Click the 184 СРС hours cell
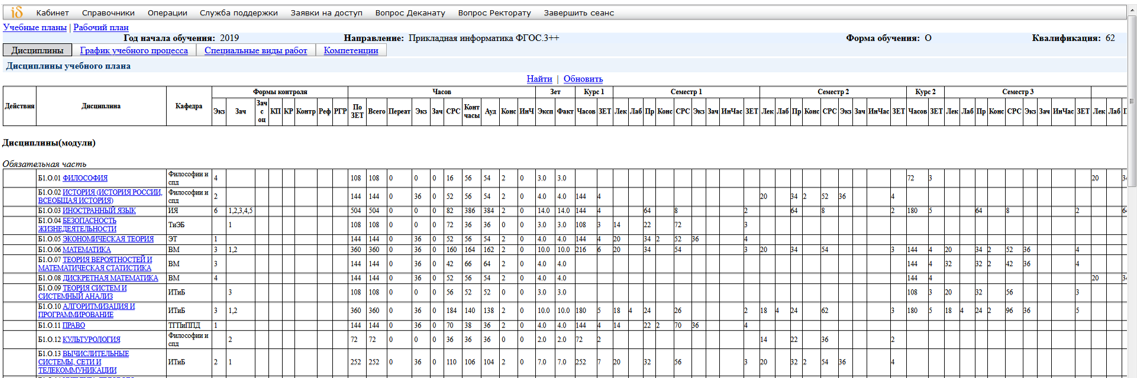1143x389 pixels. point(452,312)
